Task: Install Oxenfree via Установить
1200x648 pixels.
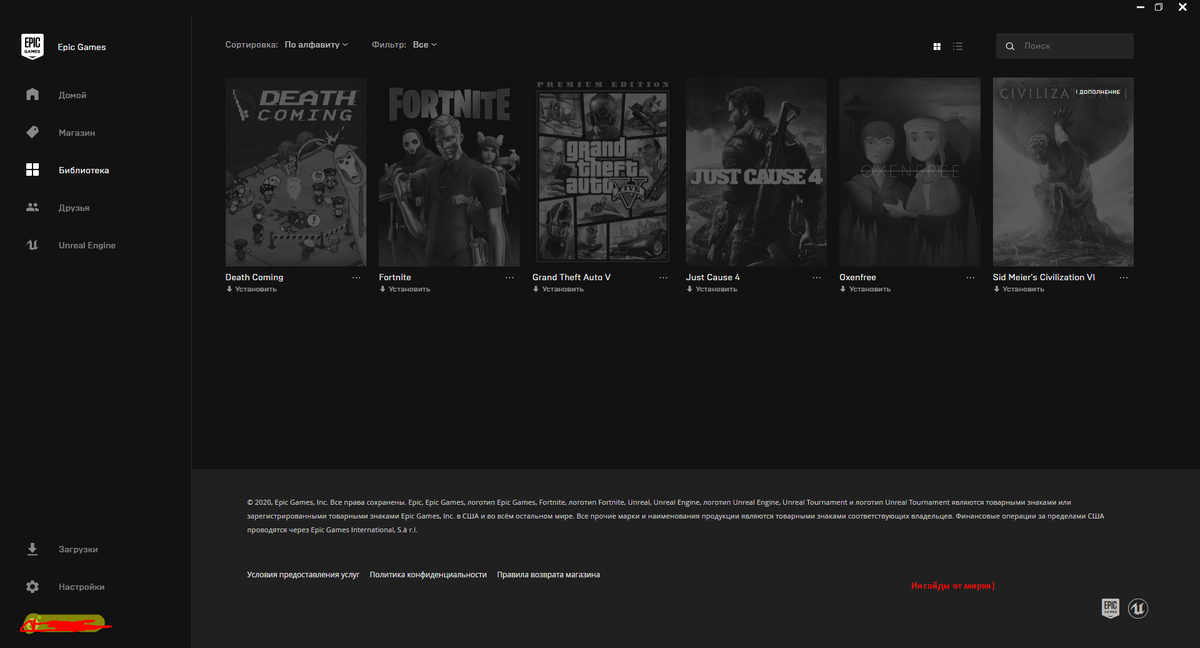Action: pyautogui.click(x=865, y=289)
